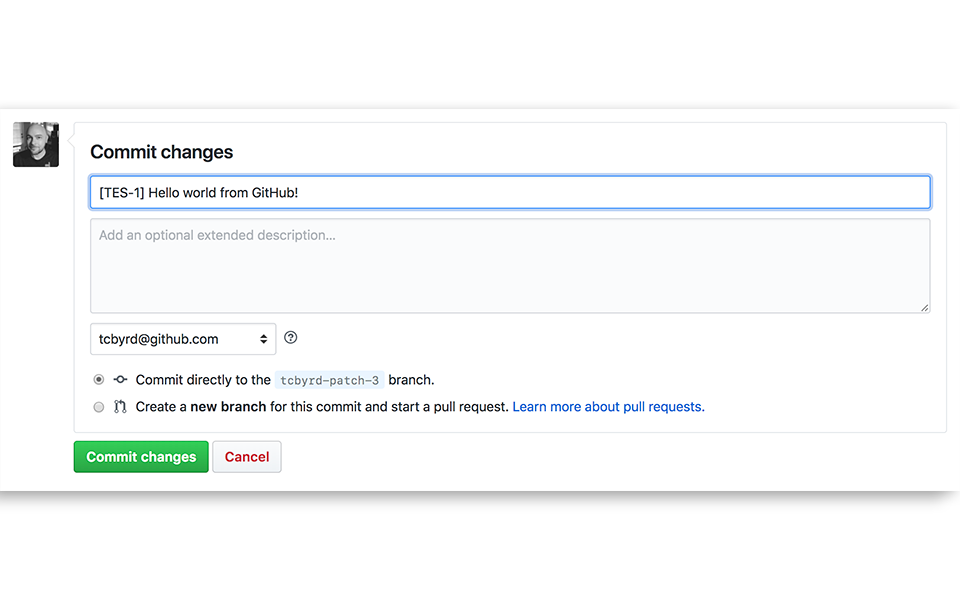Open the question mark help tooltip

point(290,338)
